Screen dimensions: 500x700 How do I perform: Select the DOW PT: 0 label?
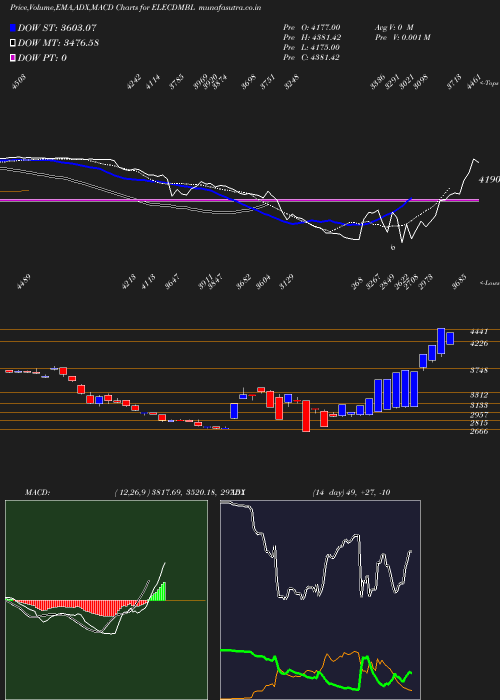(42, 58)
